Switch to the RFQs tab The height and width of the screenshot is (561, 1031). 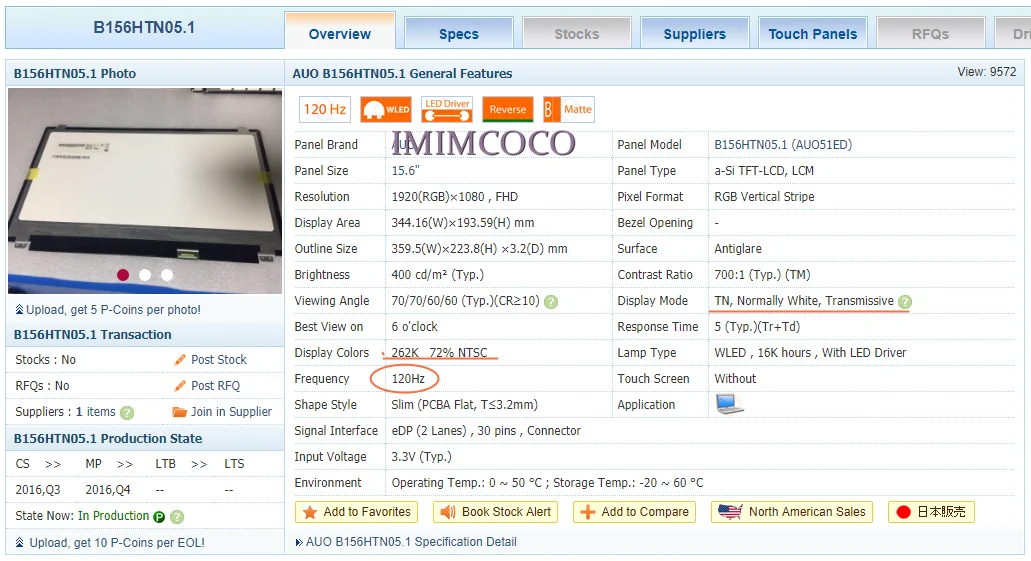click(930, 34)
